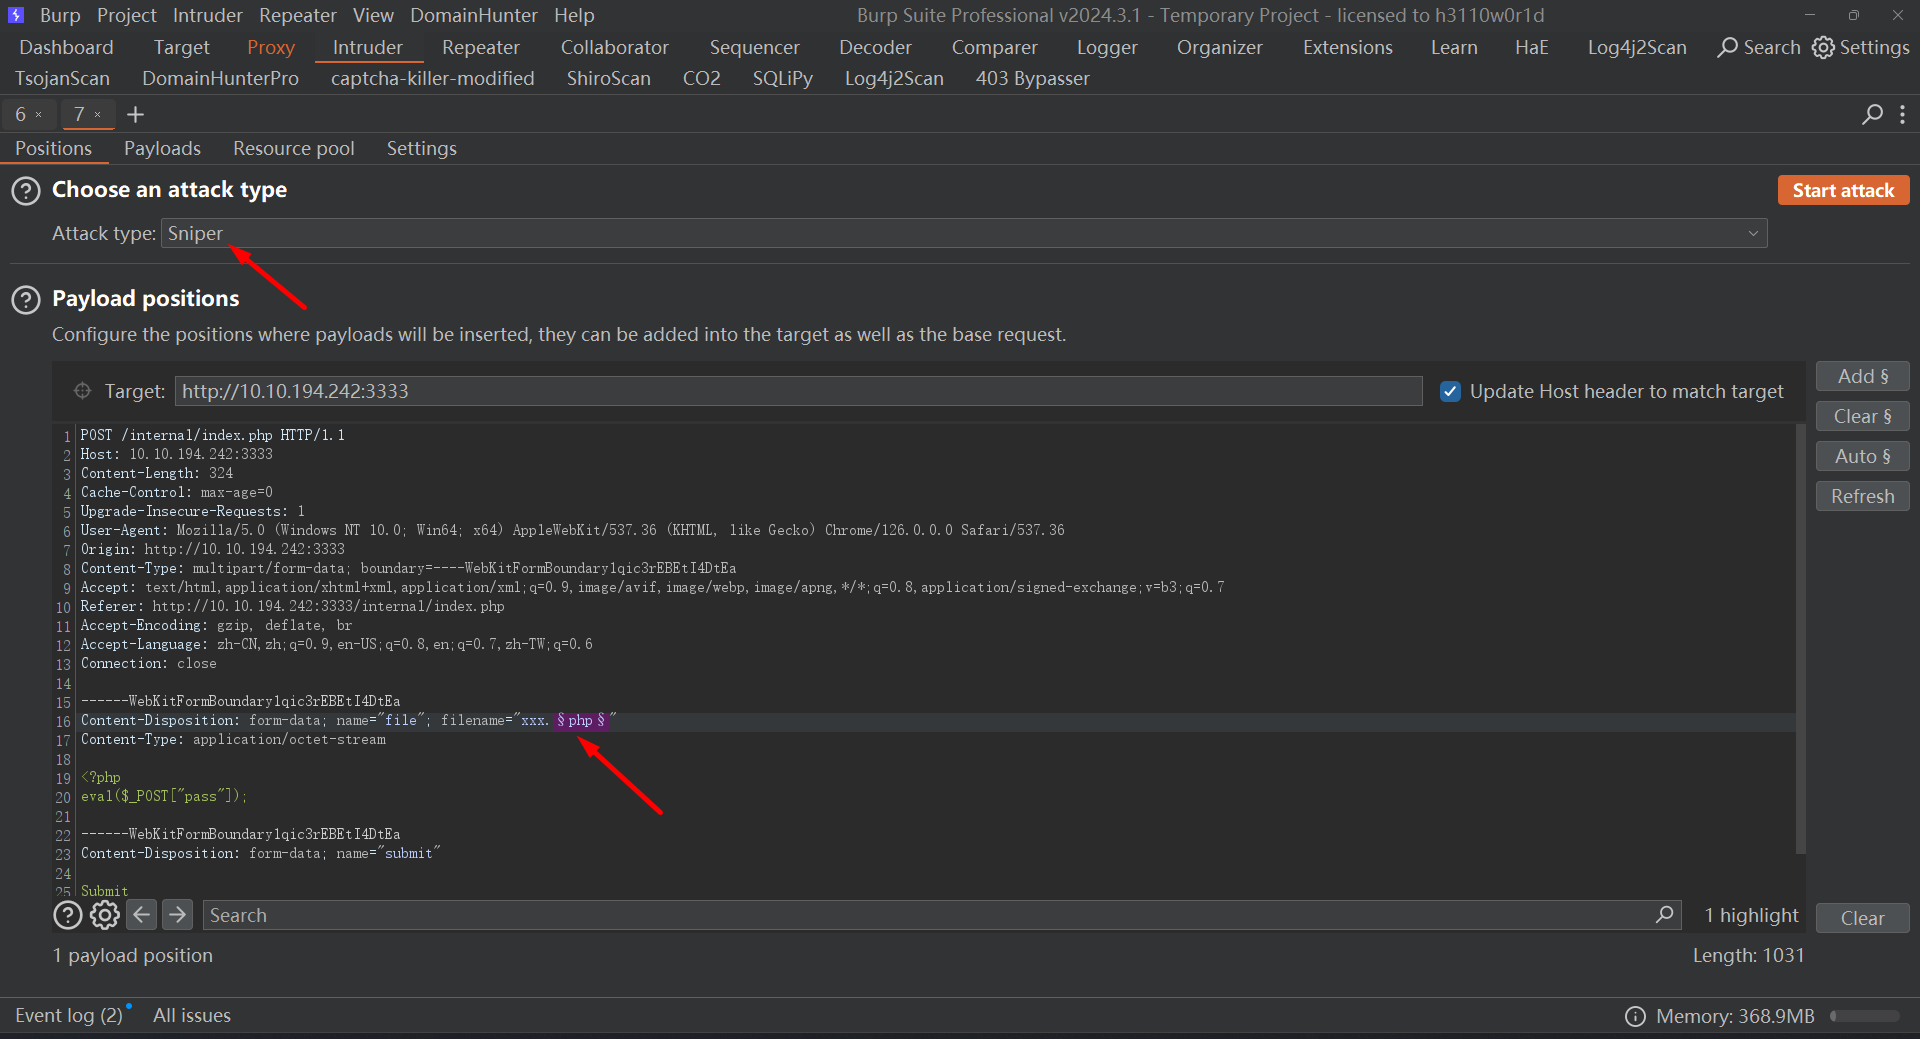Switch to the Target tab
This screenshot has width=1920, height=1039.
point(181,47)
